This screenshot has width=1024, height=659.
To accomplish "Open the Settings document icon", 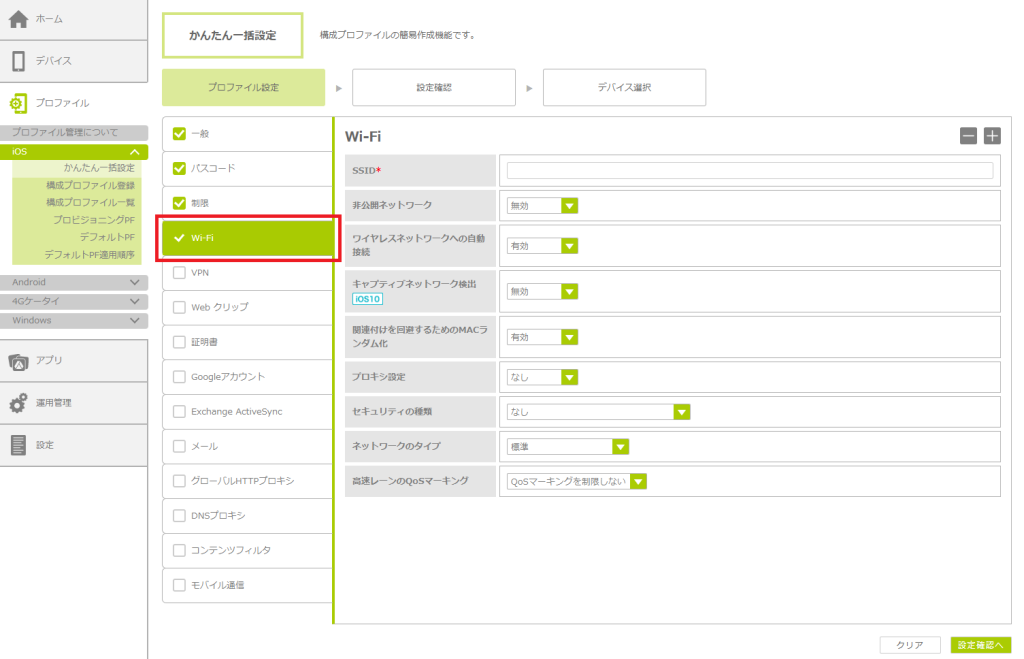I will [18, 445].
